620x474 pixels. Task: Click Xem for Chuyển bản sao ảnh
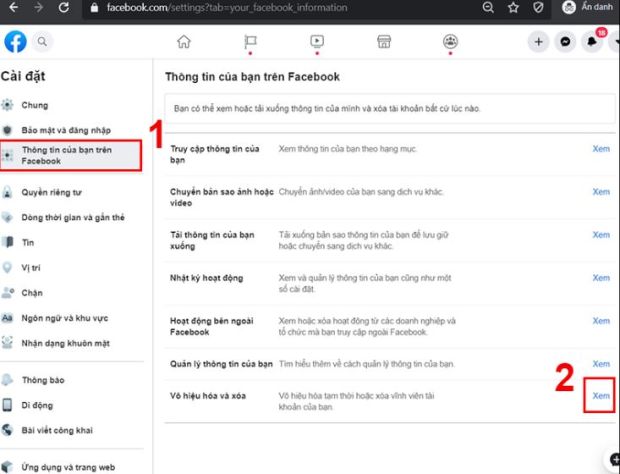(601, 192)
